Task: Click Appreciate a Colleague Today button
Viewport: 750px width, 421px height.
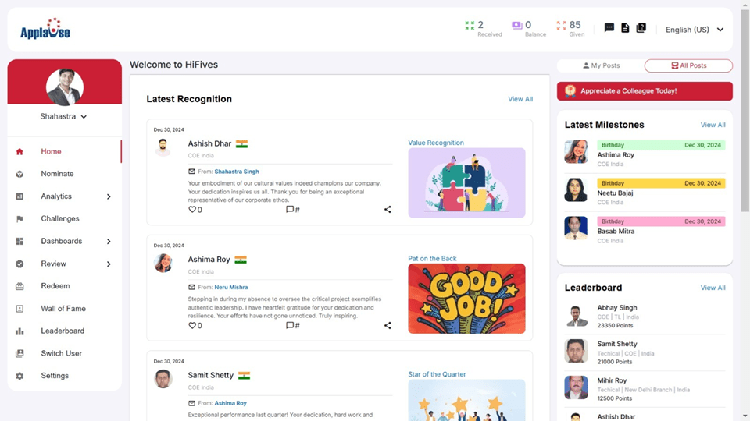Action: click(x=644, y=91)
